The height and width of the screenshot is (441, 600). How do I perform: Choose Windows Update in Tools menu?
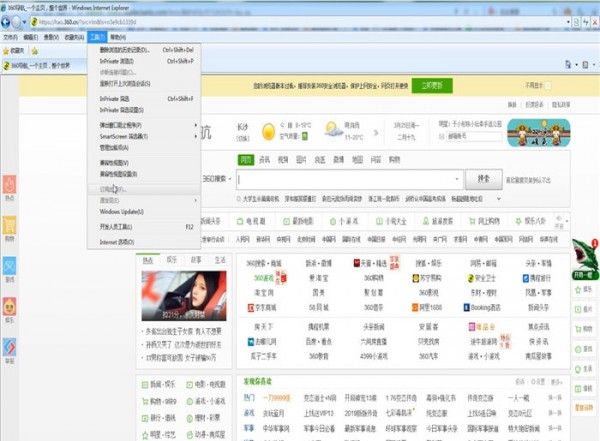(x=144, y=212)
